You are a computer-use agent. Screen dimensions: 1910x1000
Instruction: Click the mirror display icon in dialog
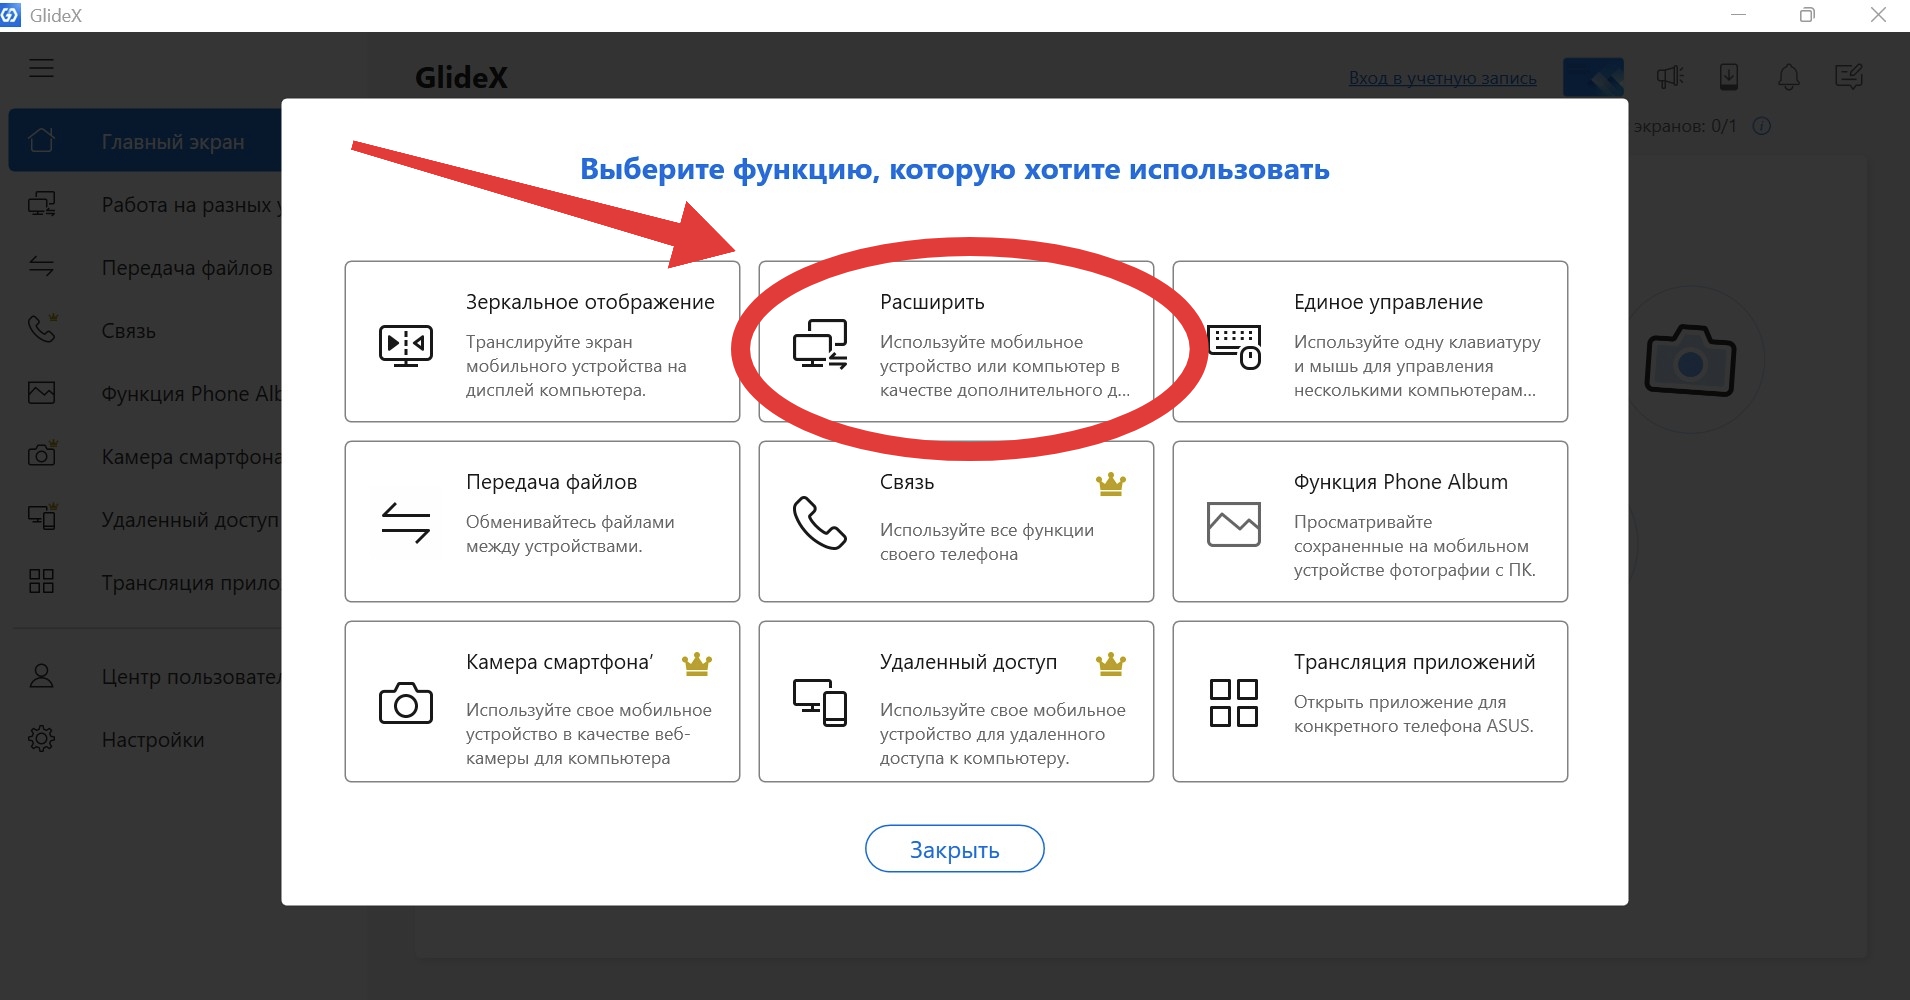tap(406, 346)
